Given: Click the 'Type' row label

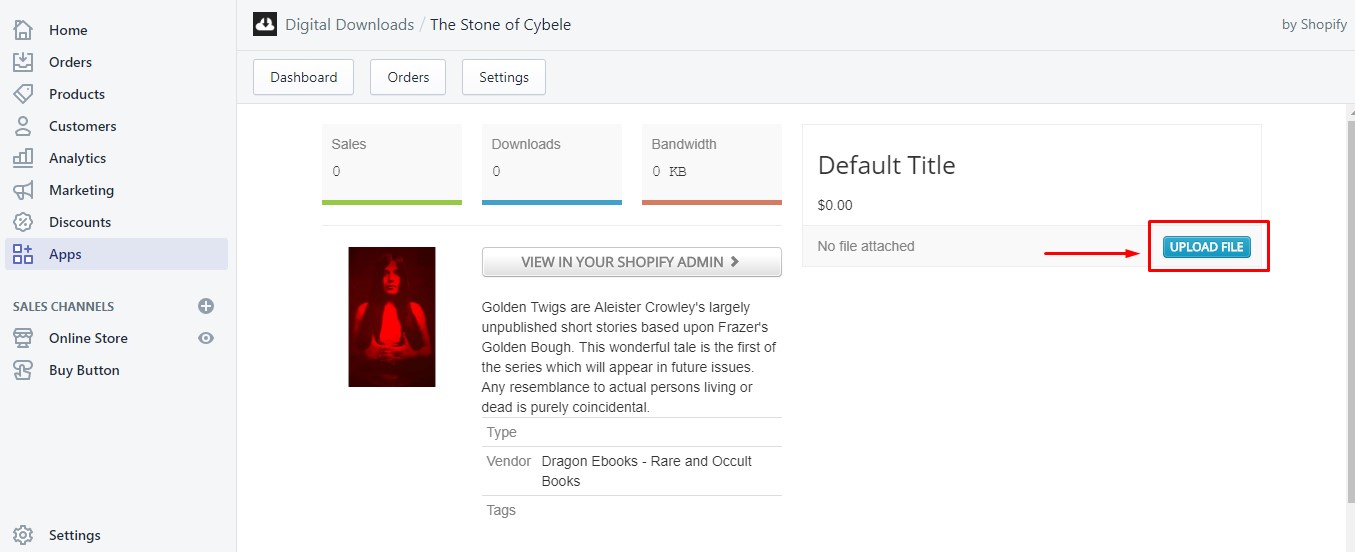Looking at the screenshot, I should [502, 432].
